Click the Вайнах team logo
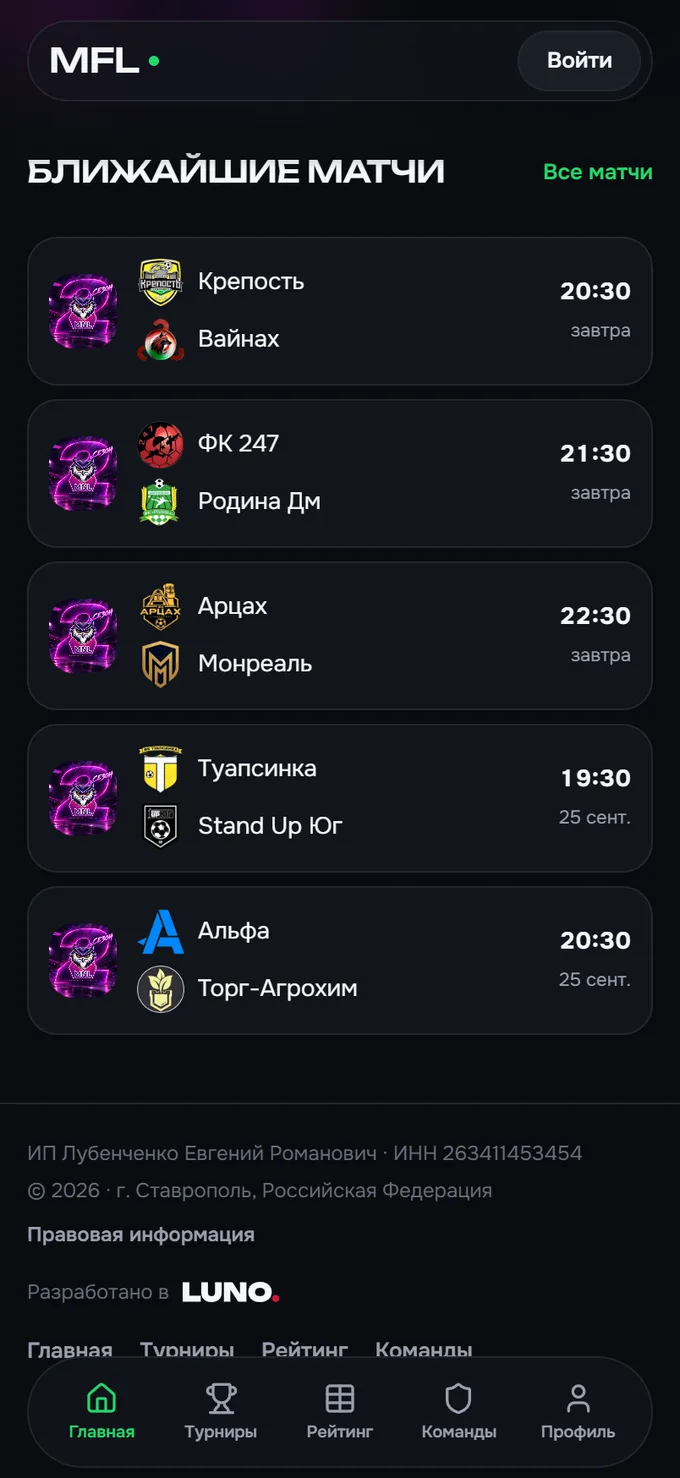This screenshot has width=680, height=1478. pos(160,339)
